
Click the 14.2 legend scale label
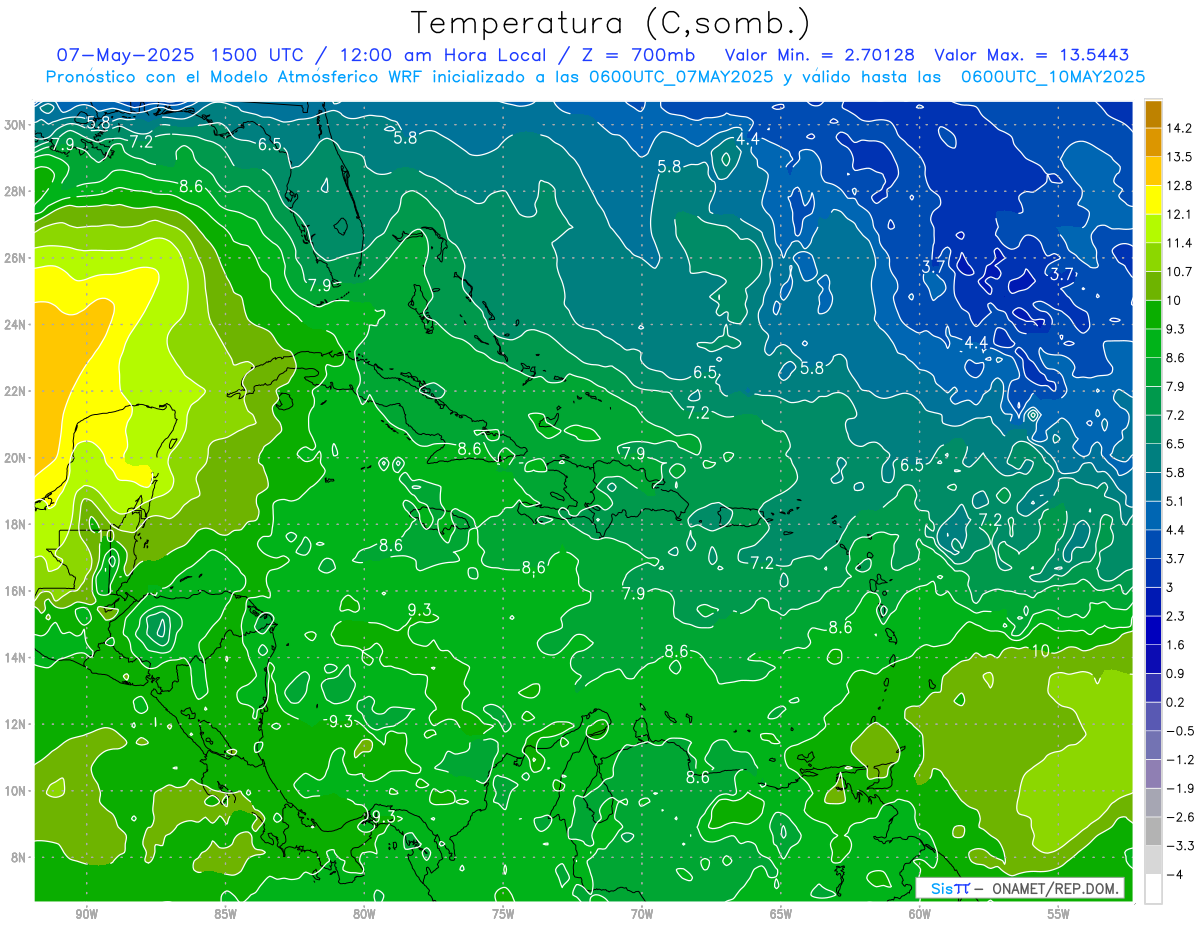pos(1179,128)
